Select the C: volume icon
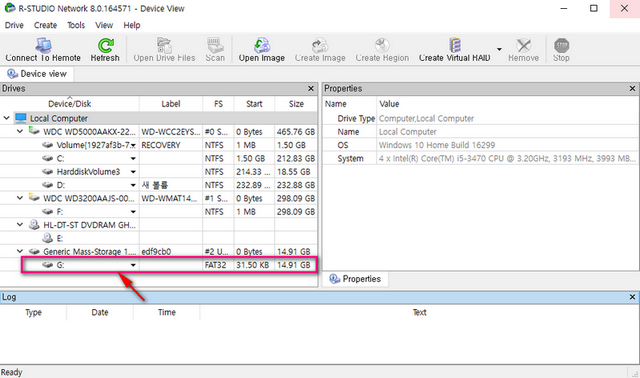The width and height of the screenshot is (640, 378). (48, 158)
